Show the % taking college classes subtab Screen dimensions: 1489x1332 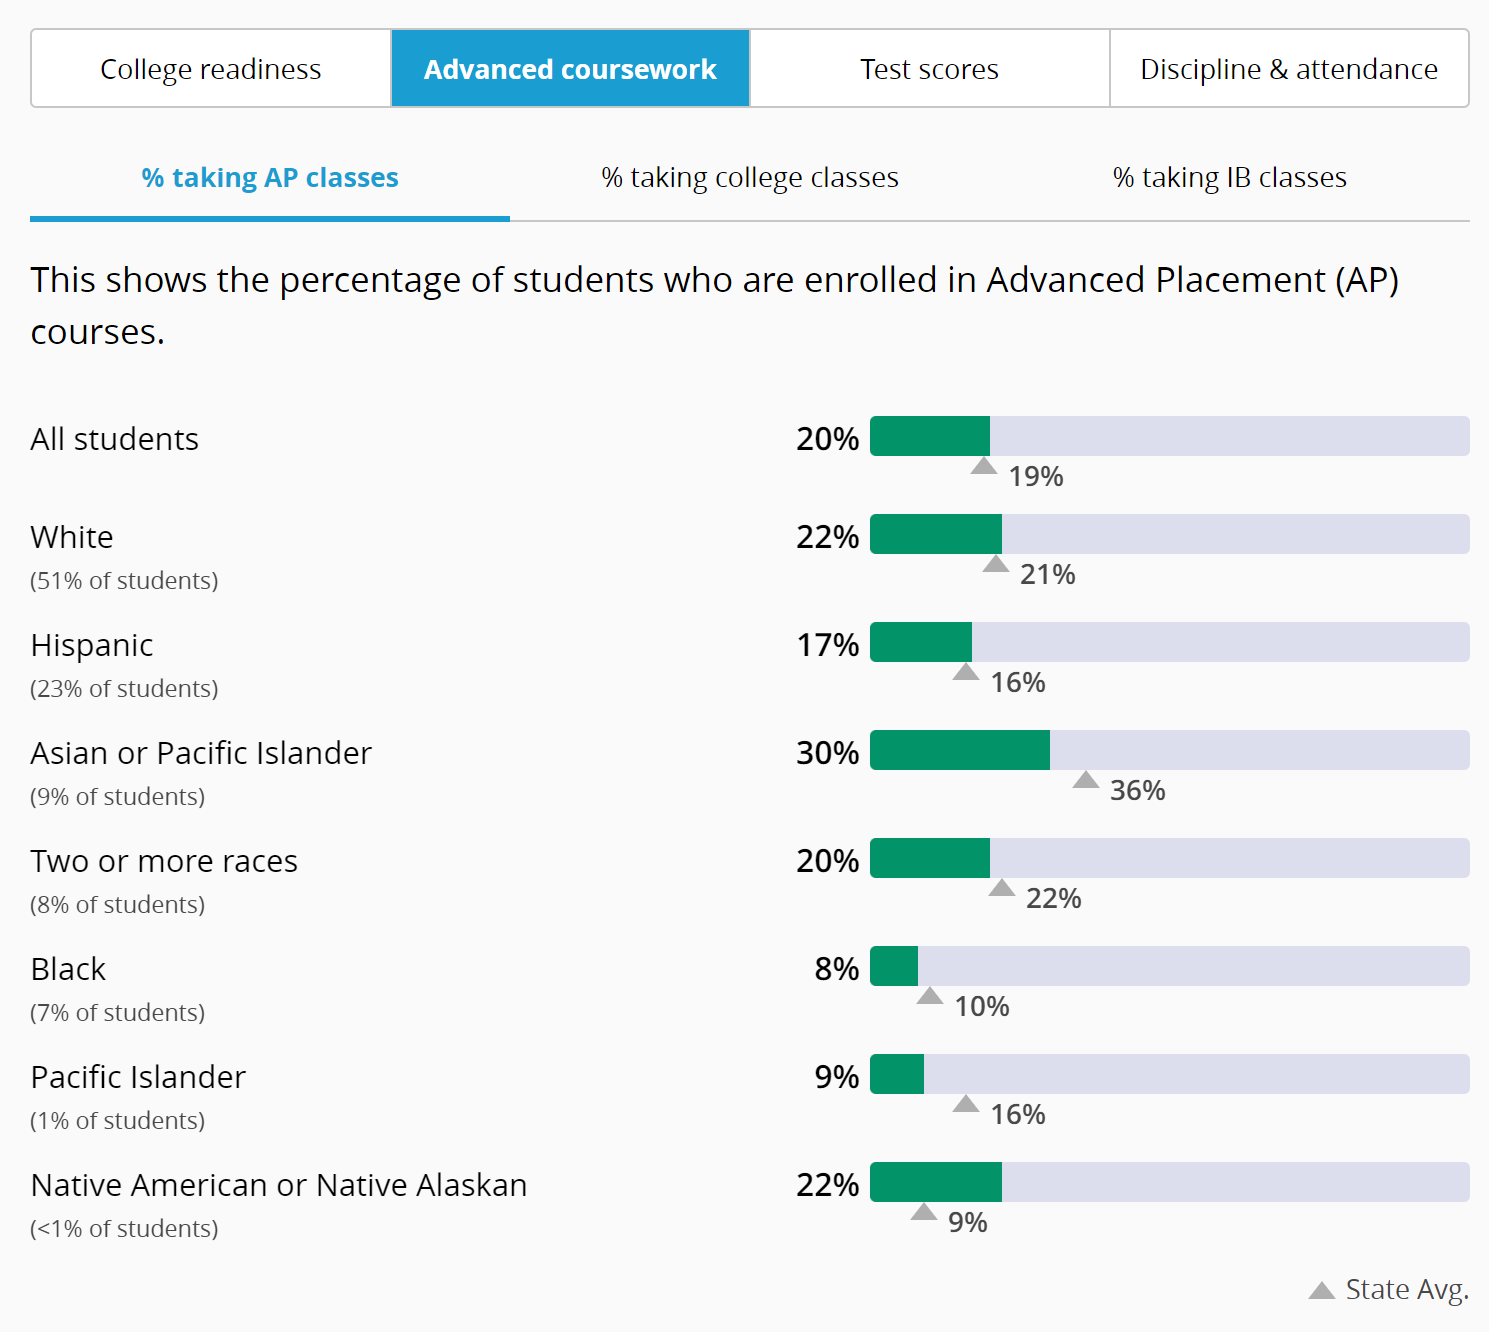750,178
